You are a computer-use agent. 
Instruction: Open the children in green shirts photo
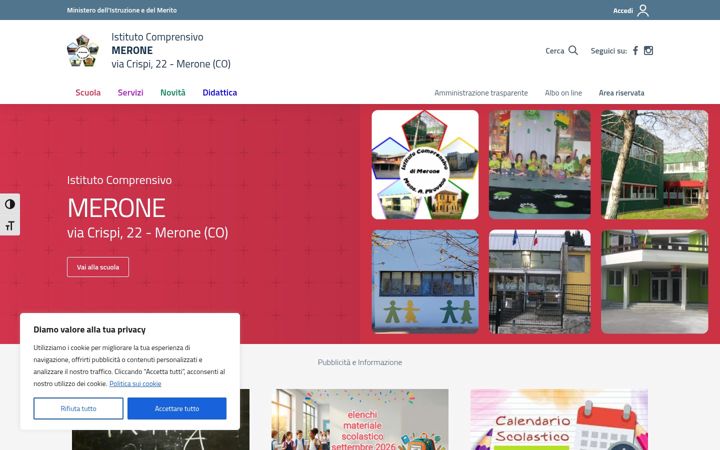pyautogui.click(x=540, y=164)
